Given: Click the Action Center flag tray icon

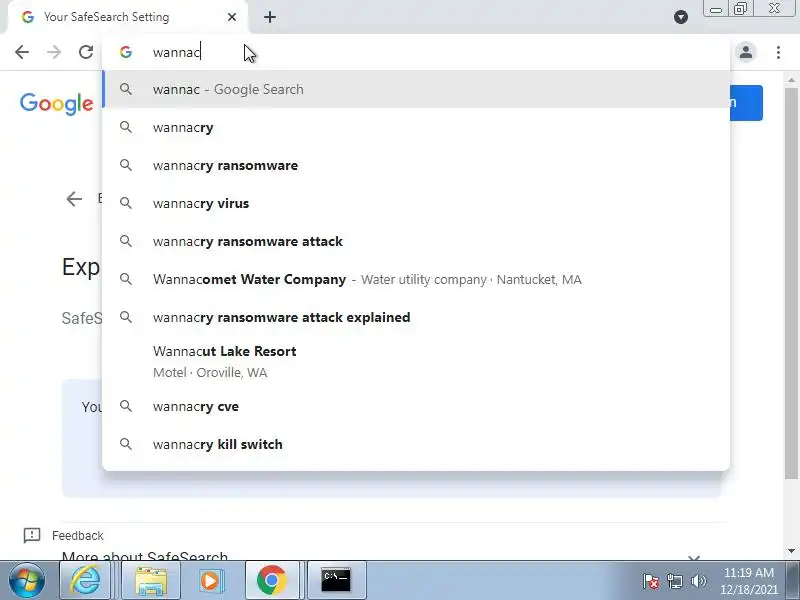Looking at the screenshot, I should tap(651, 581).
